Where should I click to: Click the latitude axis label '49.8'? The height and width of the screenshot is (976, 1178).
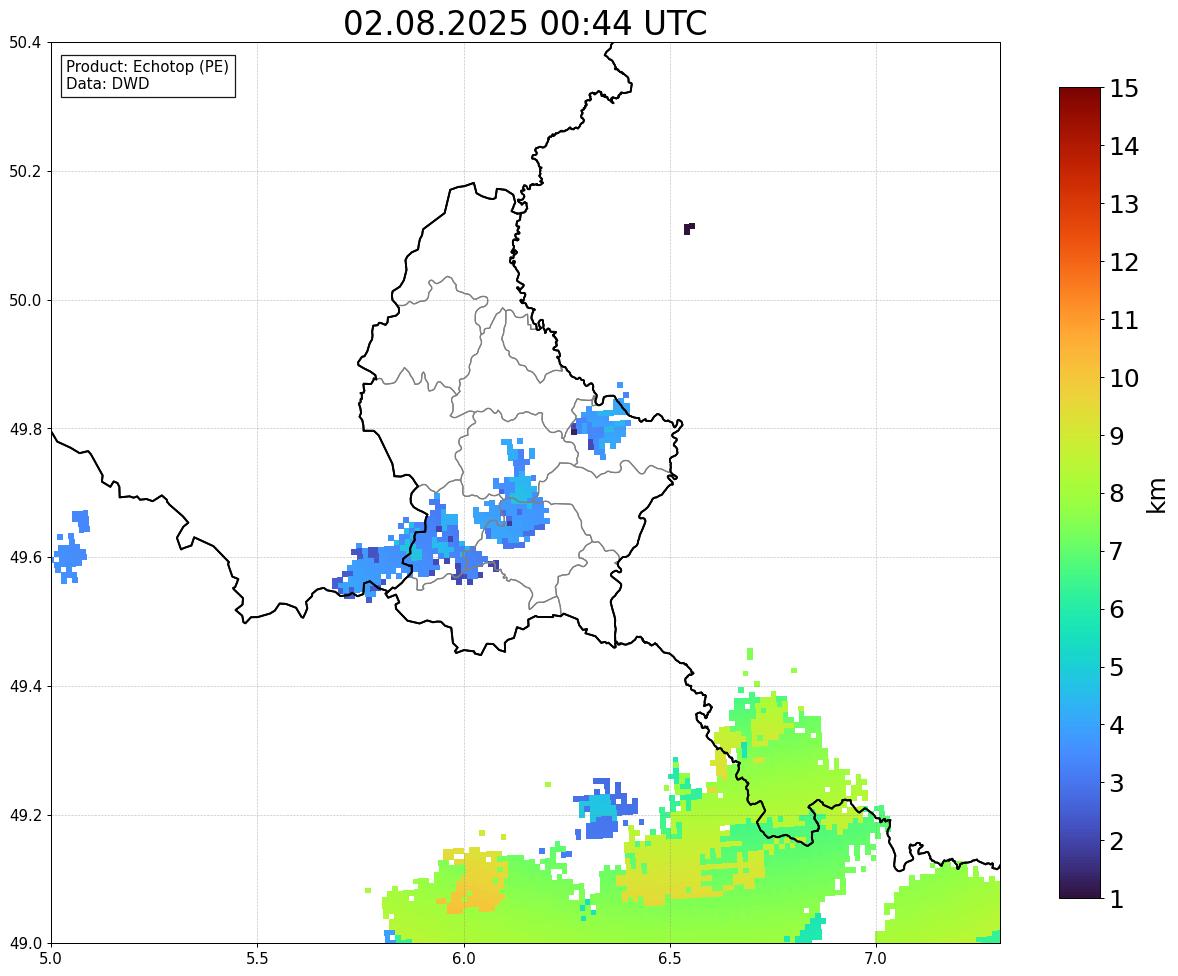click(x=25, y=429)
